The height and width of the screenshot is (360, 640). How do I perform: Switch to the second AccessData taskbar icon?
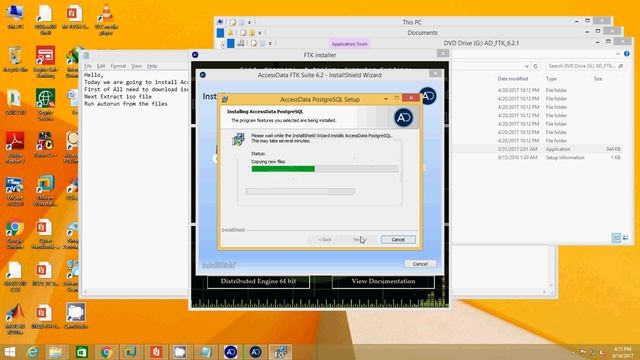(256, 352)
